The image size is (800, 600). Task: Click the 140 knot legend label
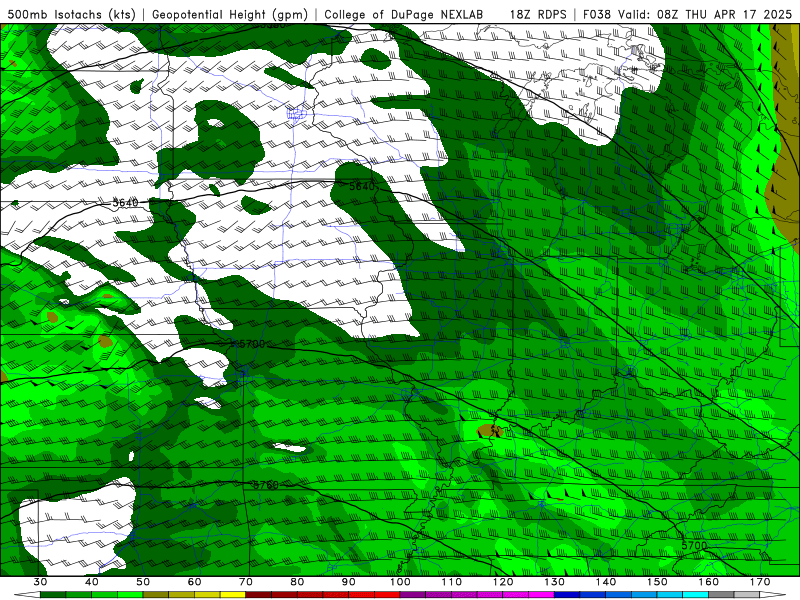(x=606, y=582)
